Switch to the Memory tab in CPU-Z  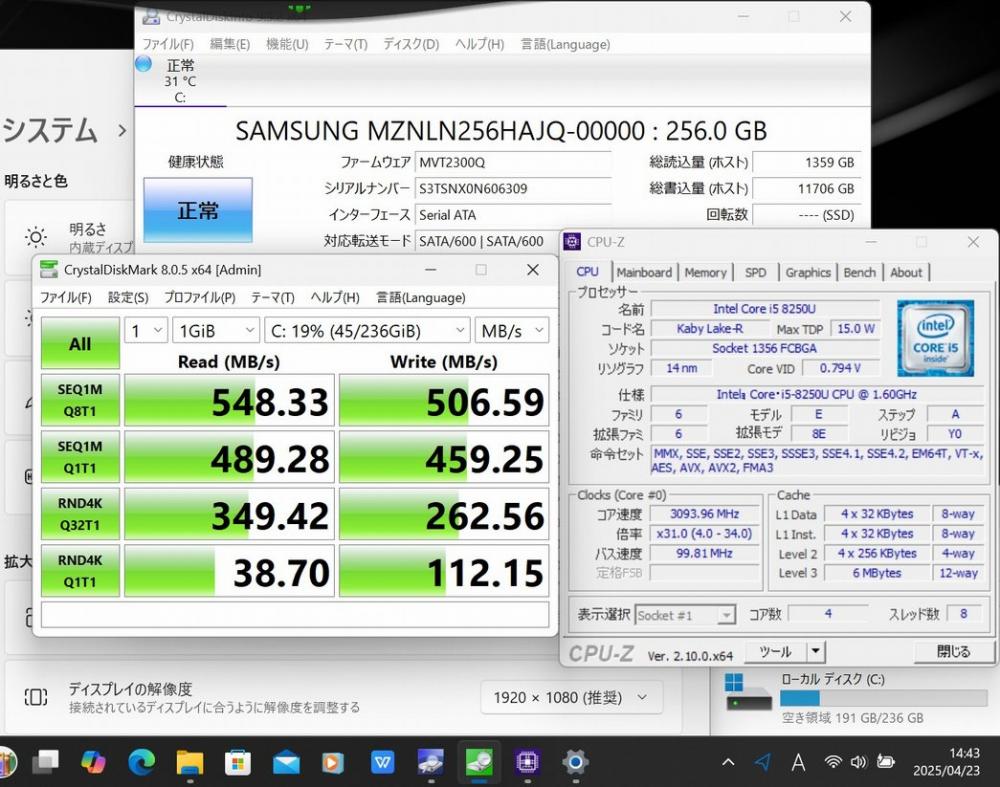pyautogui.click(x=705, y=272)
